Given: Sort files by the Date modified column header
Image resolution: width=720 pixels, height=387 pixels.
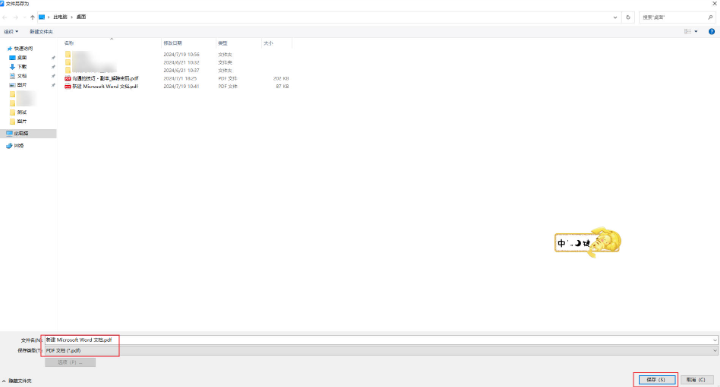Looking at the screenshot, I should (x=173, y=43).
